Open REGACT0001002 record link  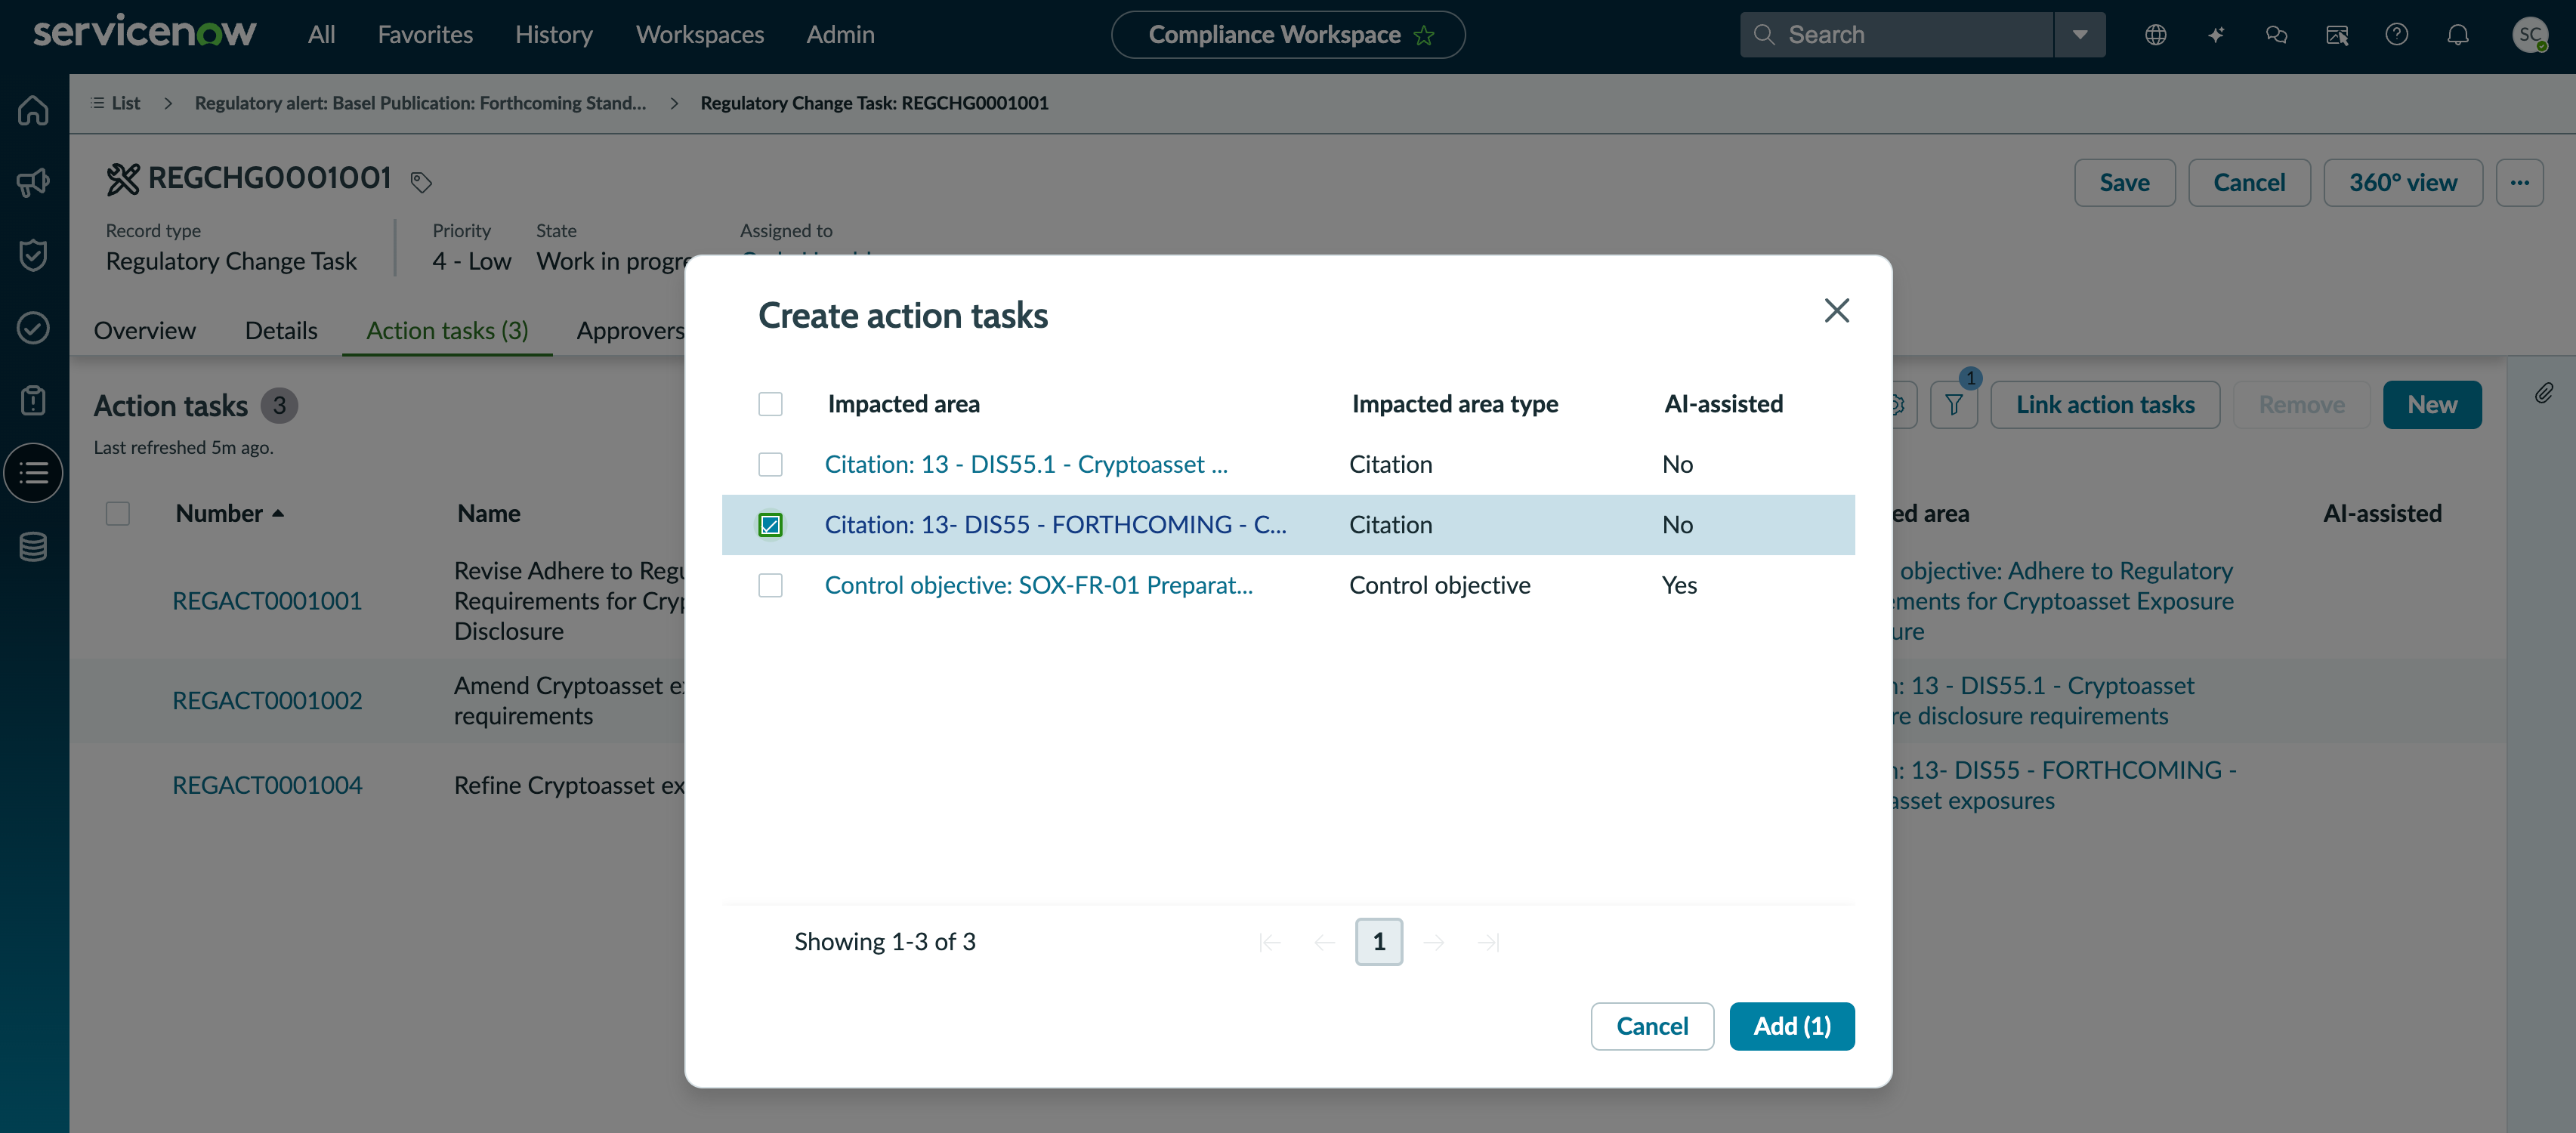pos(267,701)
